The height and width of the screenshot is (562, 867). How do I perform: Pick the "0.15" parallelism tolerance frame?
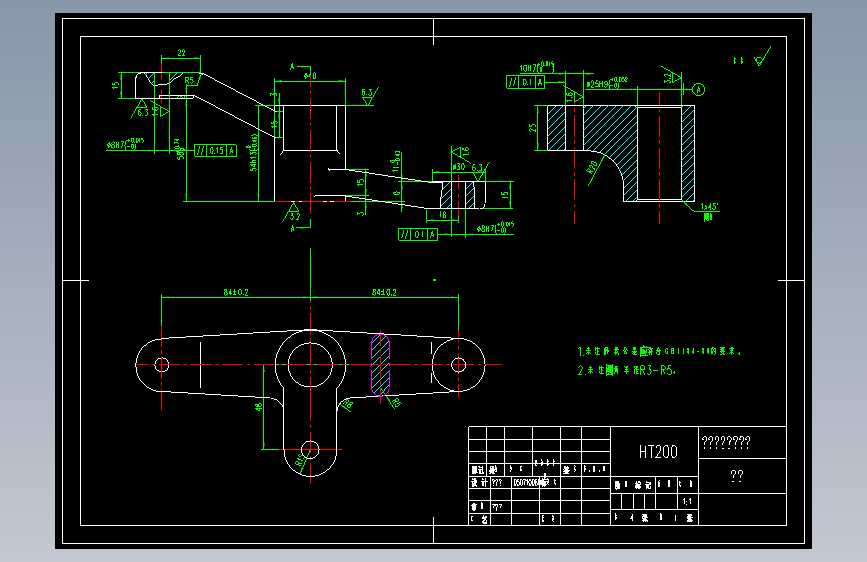coord(216,150)
